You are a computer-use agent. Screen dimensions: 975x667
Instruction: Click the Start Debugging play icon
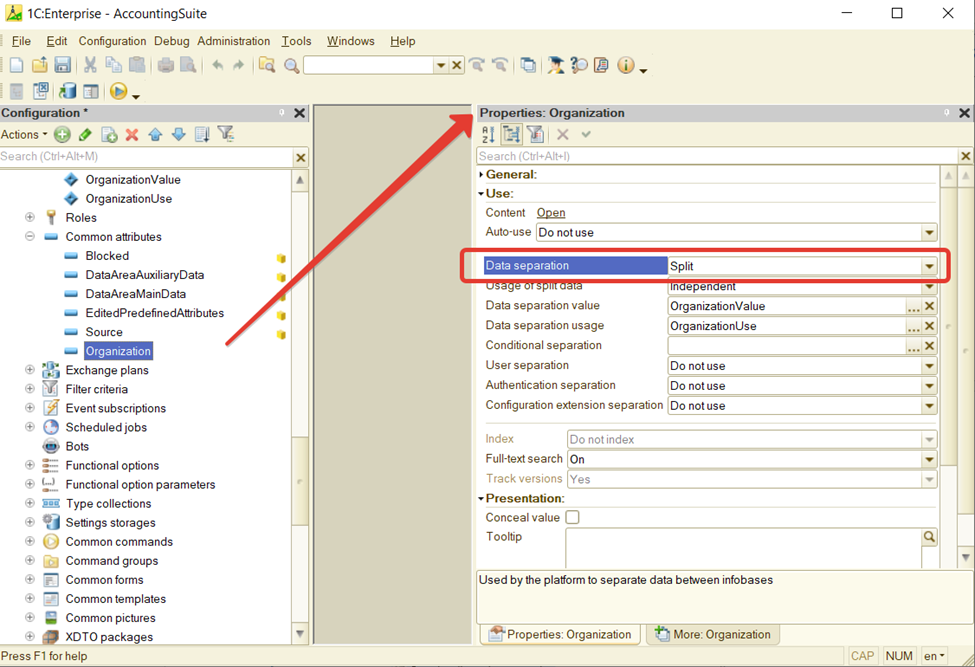[118, 92]
